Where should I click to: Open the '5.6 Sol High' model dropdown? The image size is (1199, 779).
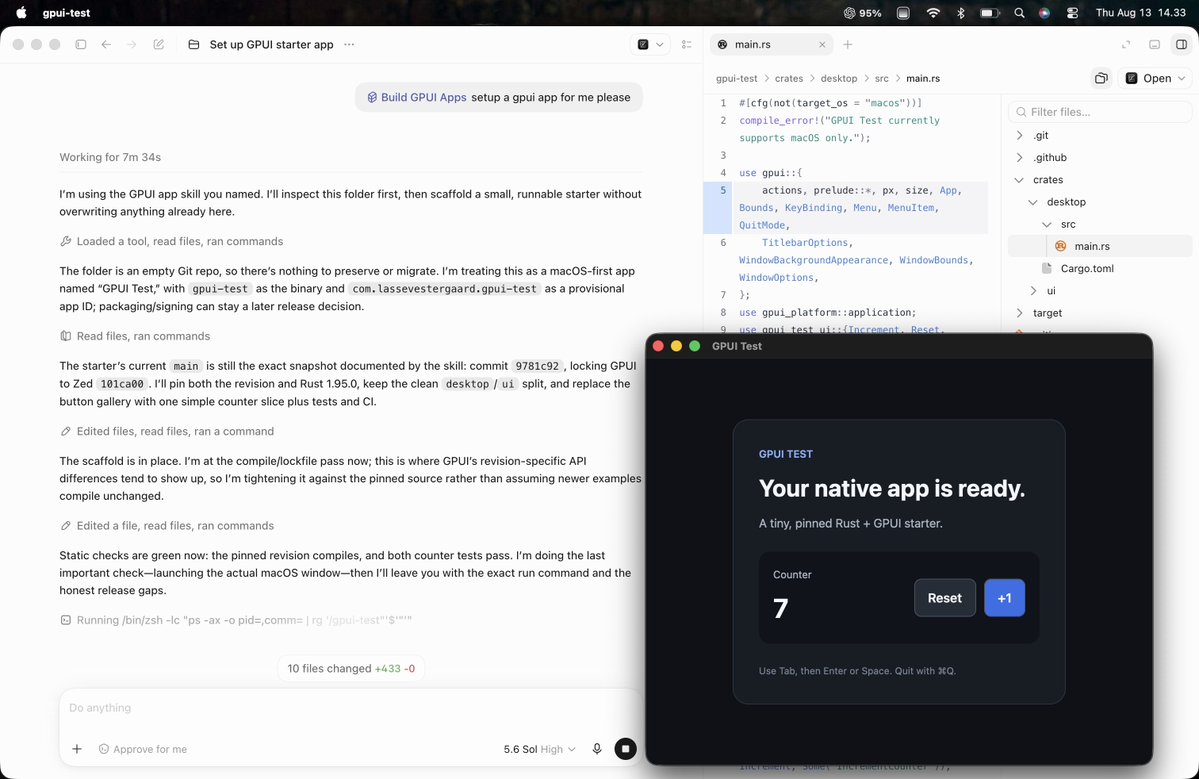coord(539,749)
